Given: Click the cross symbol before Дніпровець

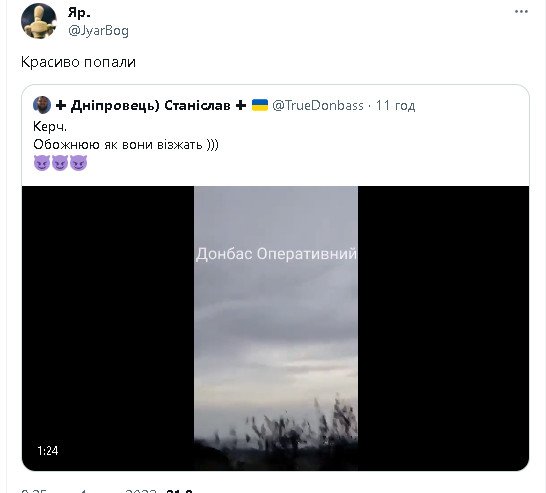Looking at the screenshot, I should [x=61, y=105].
